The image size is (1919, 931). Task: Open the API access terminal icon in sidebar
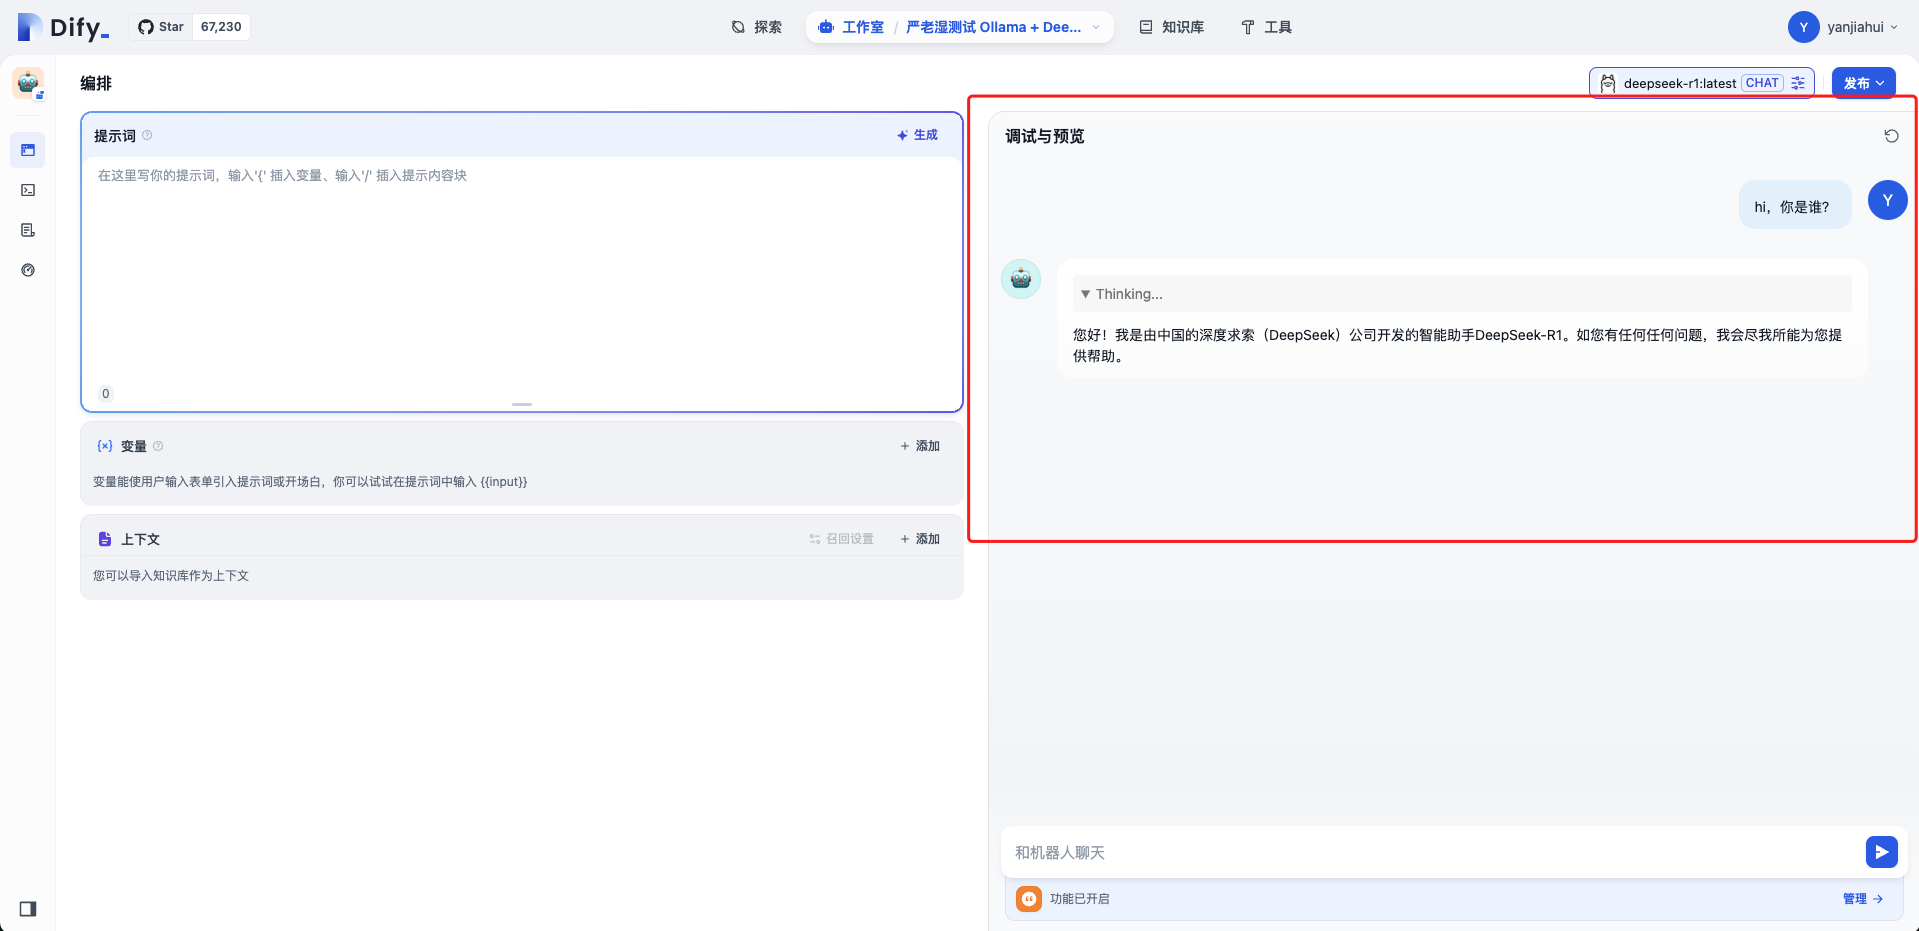pos(28,190)
